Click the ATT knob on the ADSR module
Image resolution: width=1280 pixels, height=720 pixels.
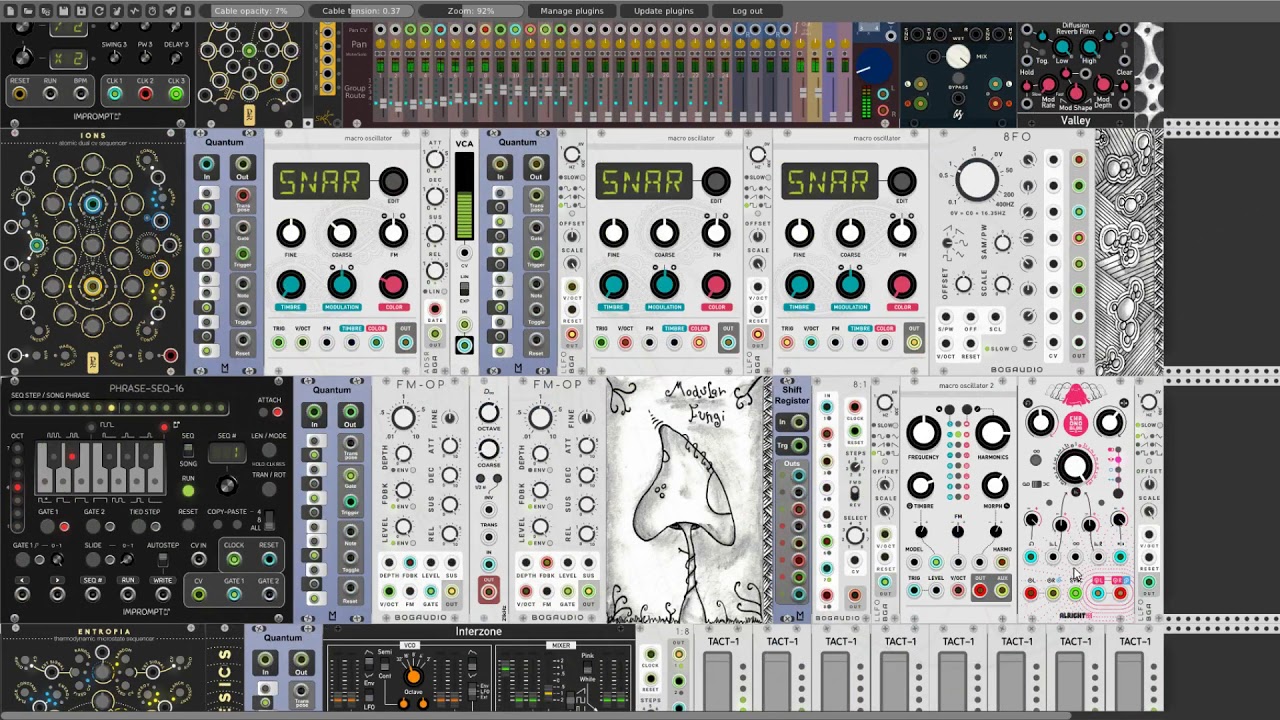pos(435,160)
